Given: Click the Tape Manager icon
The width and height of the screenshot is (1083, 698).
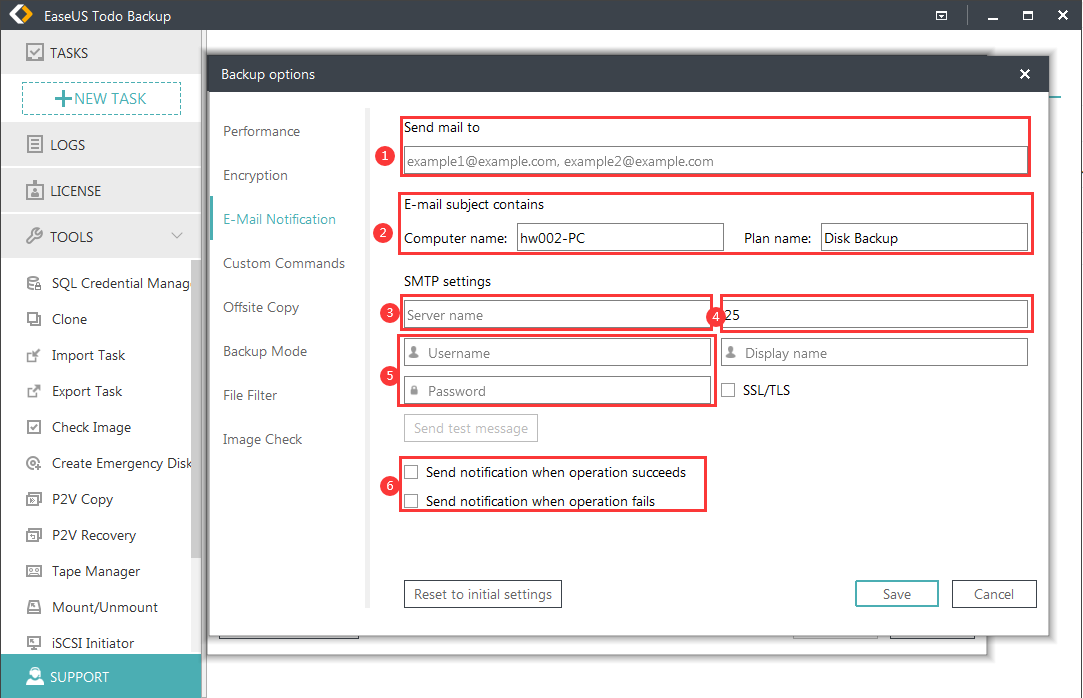Looking at the screenshot, I should coord(34,571).
